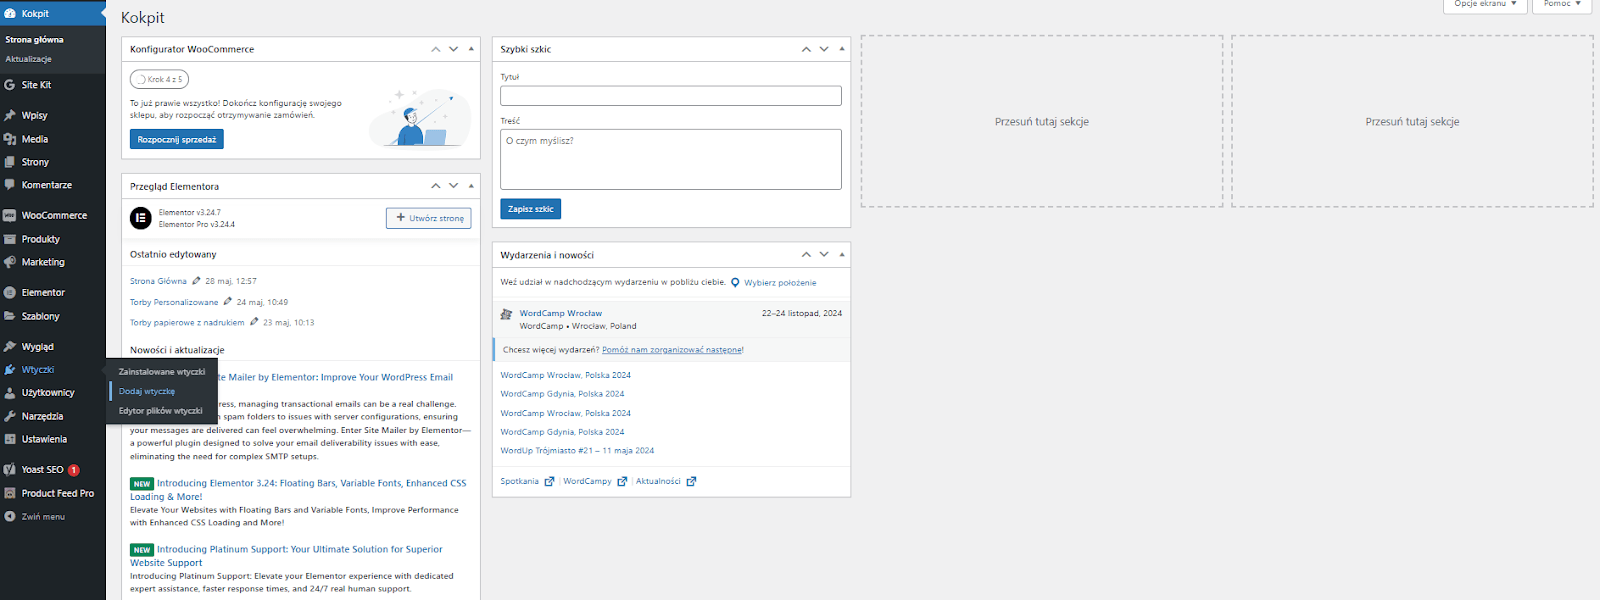Viewport: 1600px width, 600px height.
Task: Click location pin icon beside Wybierz położenie
Action: tap(735, 283)
